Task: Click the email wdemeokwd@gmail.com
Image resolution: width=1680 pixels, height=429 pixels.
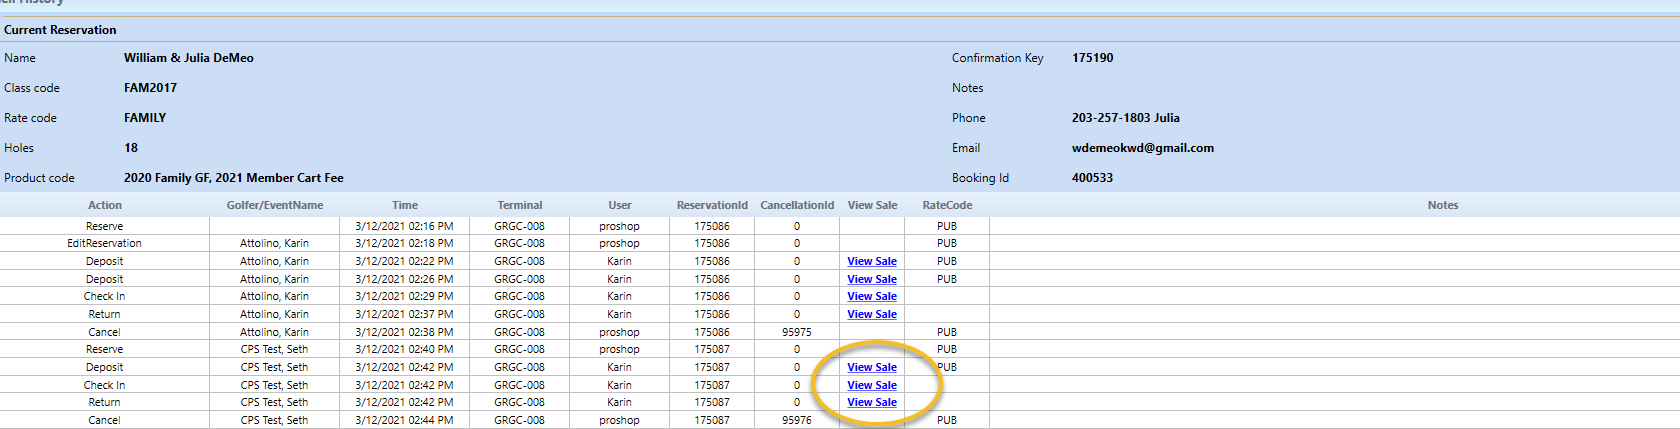Action: click(x=1142, y=148)
